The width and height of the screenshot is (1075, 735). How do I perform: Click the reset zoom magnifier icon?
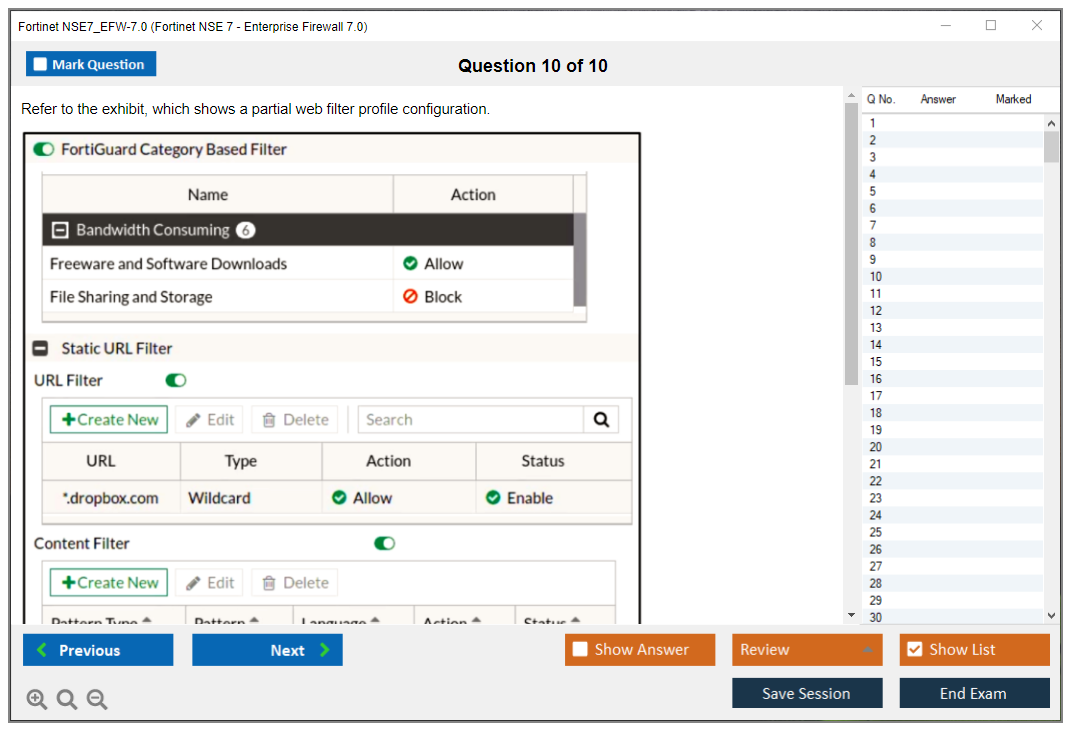click(67, 700)
